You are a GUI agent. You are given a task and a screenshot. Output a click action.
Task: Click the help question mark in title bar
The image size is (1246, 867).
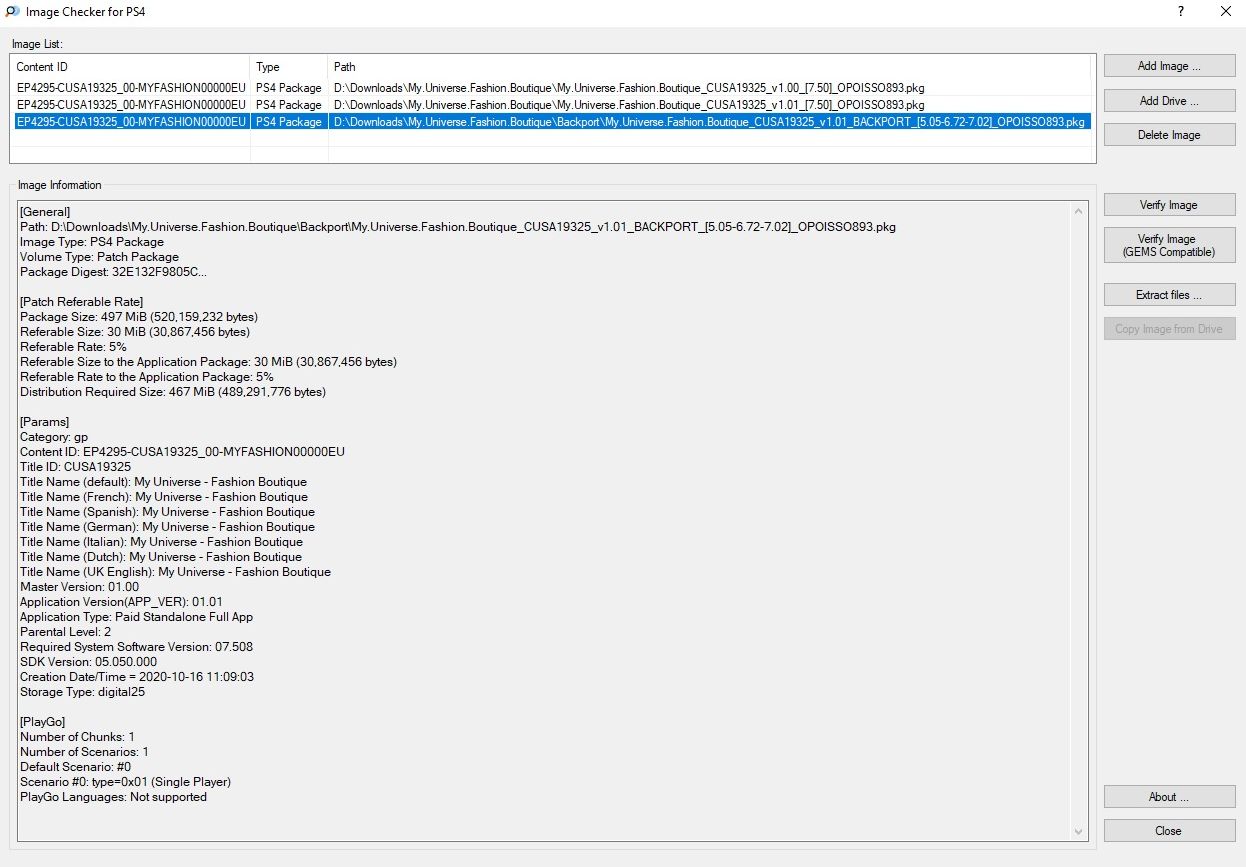1181,12
